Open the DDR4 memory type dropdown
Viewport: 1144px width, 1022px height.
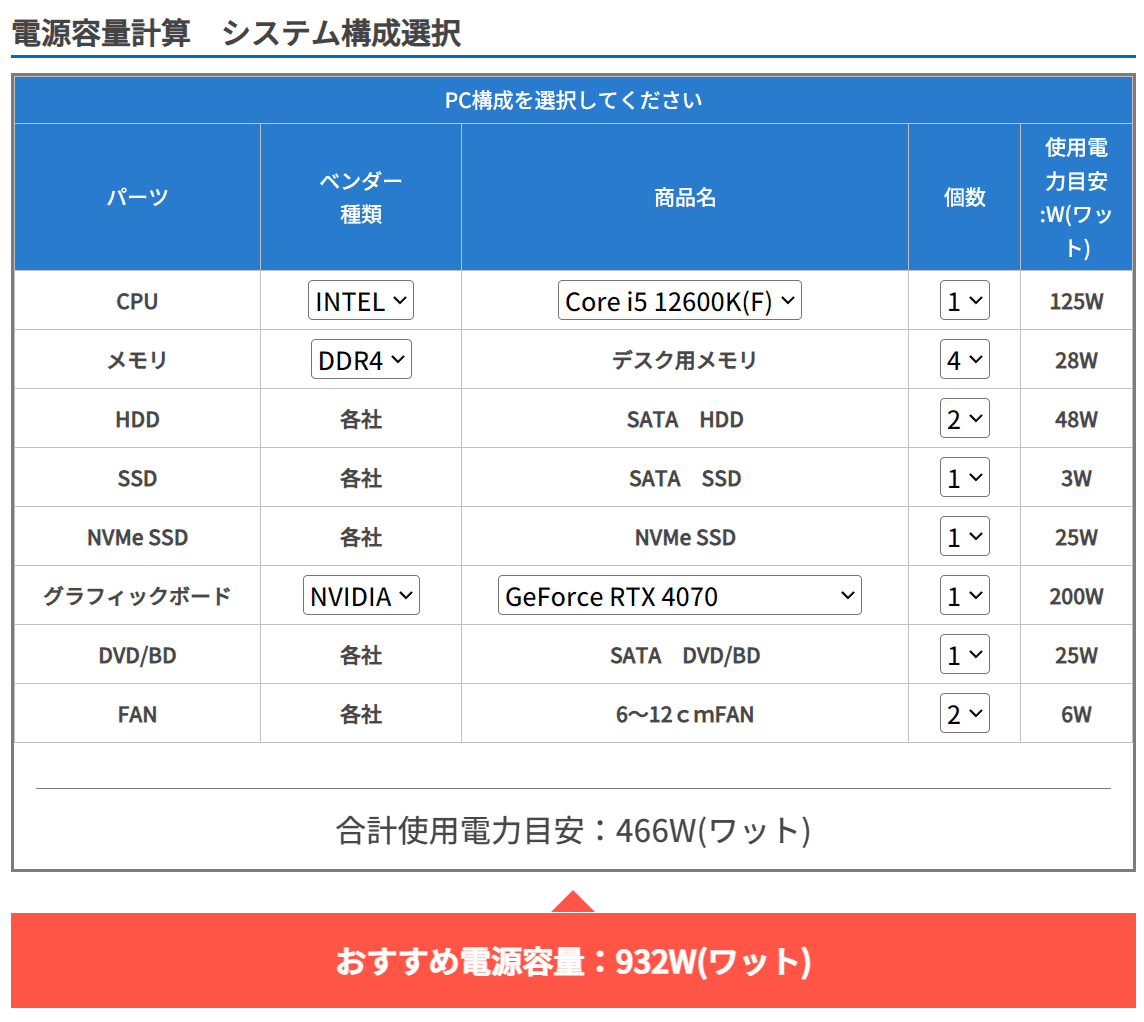(360, 359)
